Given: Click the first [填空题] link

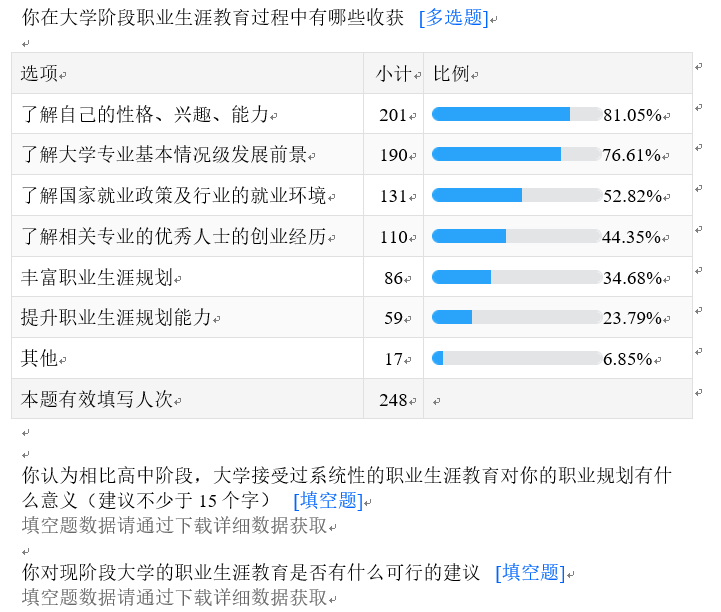Looking at the screenshot, I should point(326,500).
